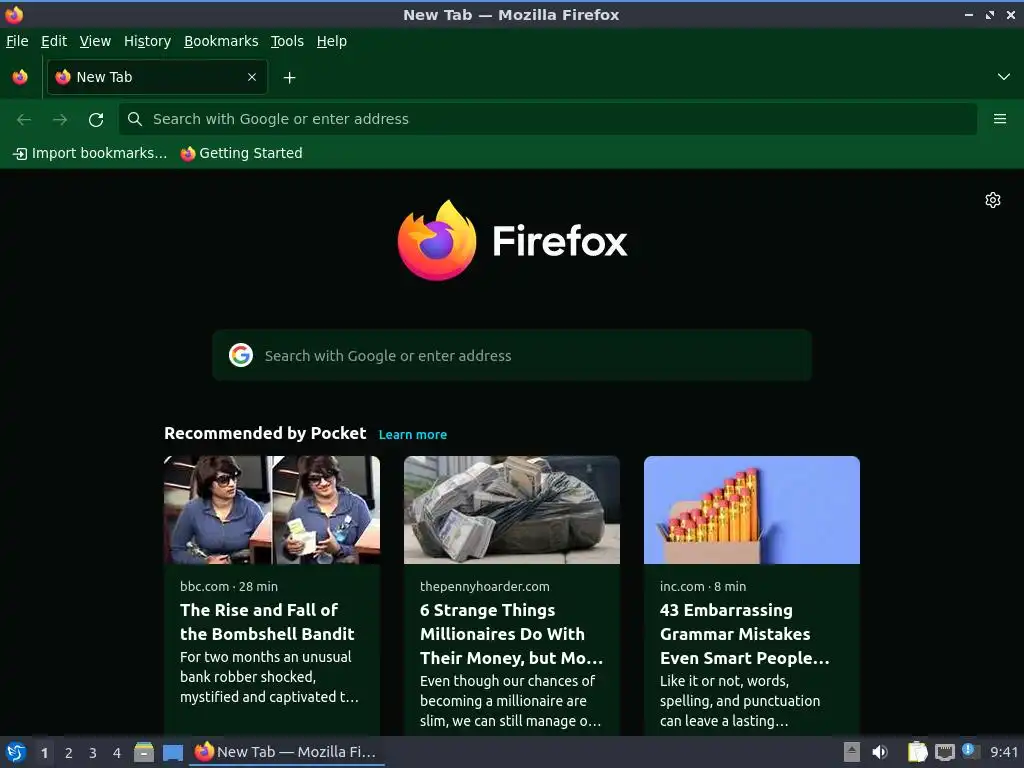This screenshot has height=768, width=1024.
Task: Open the taskbar start menu icon
Action: pyautogui.click(x=16, y=752)
